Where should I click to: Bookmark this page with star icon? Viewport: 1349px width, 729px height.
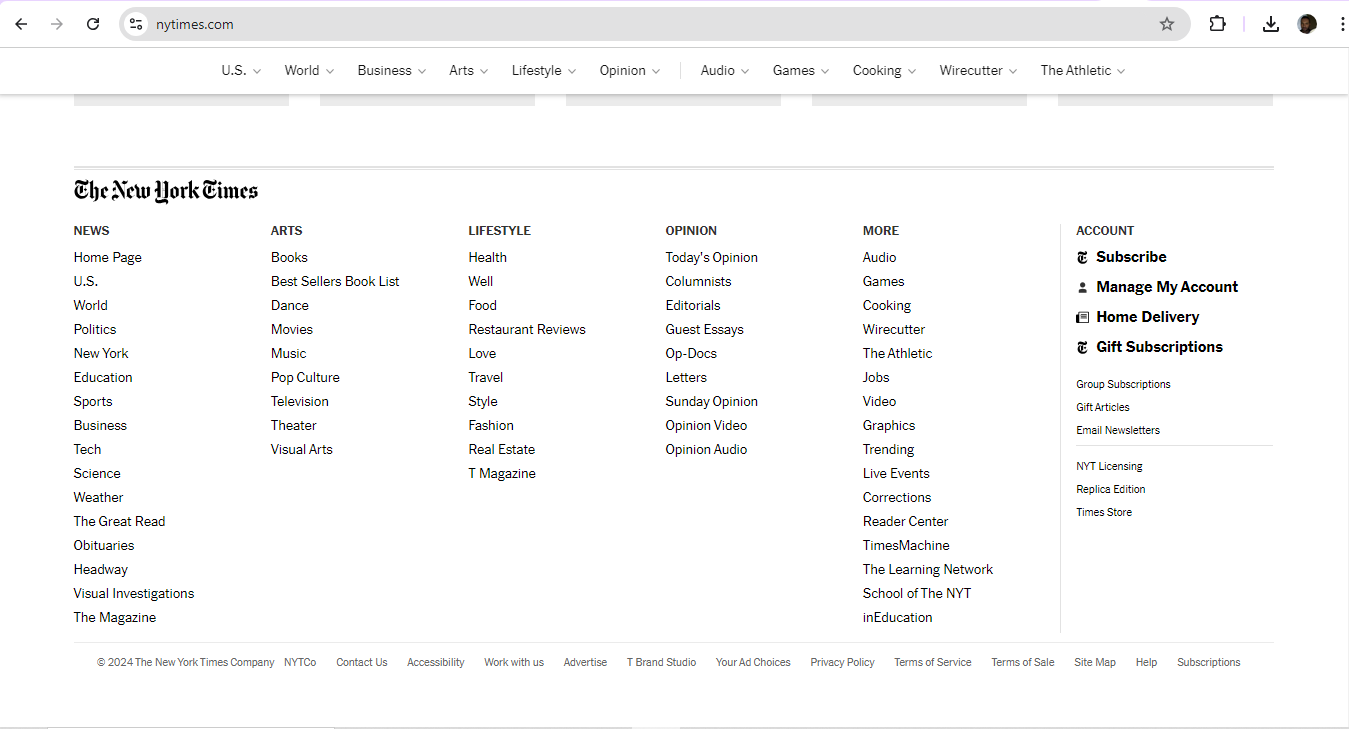tap(1166, 24)
